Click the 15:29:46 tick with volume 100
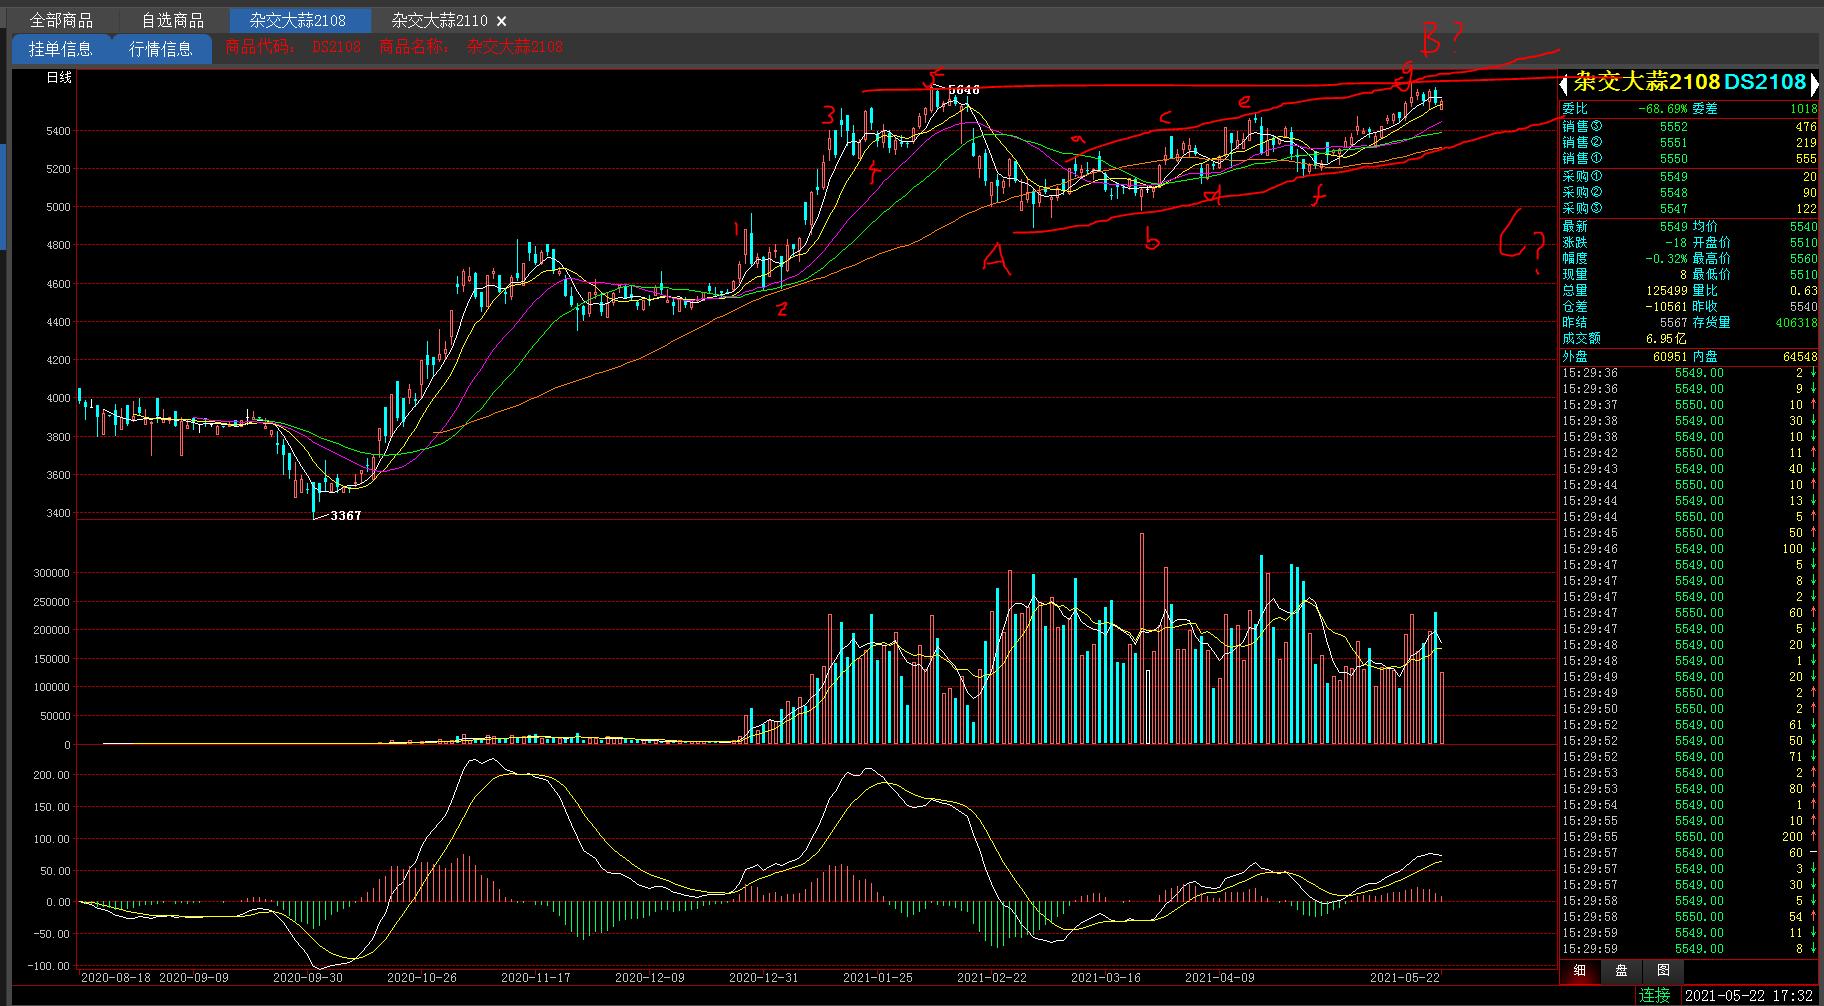1824x1006 pixels. click(1690, 549)
